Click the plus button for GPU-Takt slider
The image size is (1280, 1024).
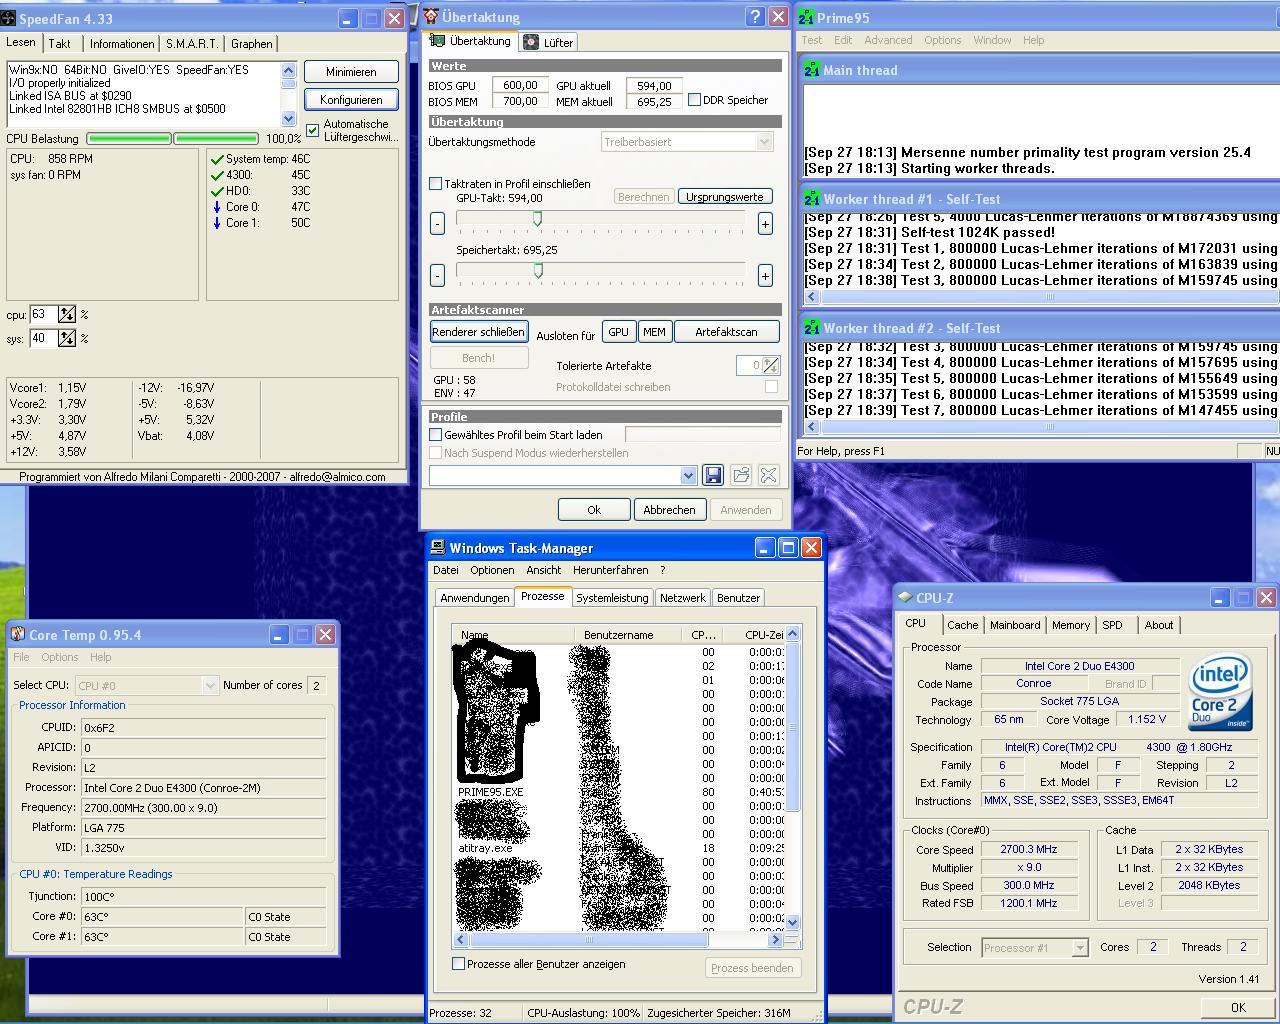tap(765, 224)
